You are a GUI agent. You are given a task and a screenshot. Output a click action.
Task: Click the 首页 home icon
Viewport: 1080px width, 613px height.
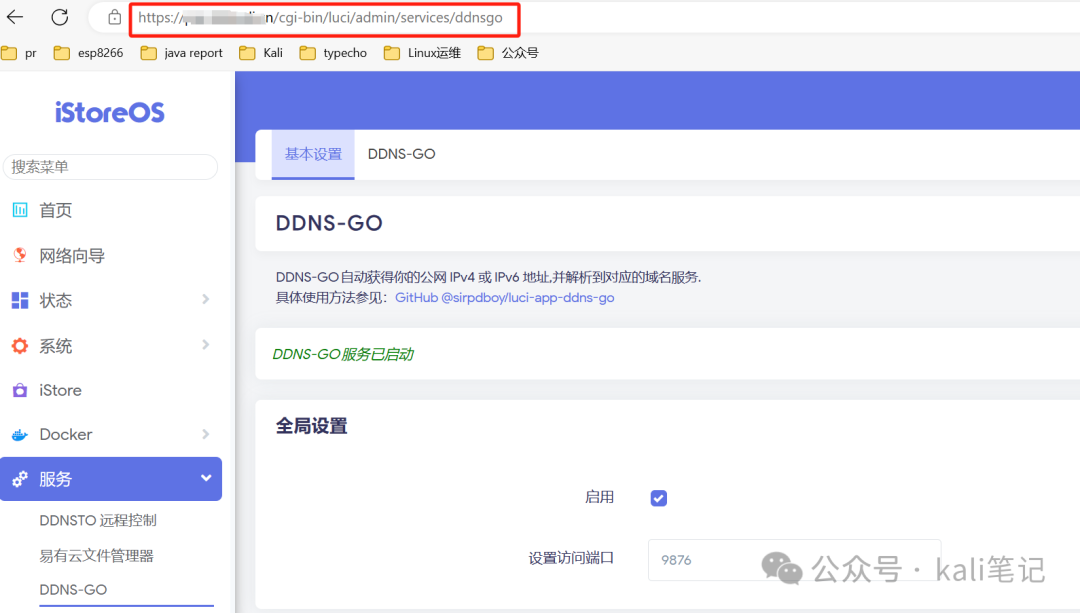pyautogui.click(x=20, y=210)
